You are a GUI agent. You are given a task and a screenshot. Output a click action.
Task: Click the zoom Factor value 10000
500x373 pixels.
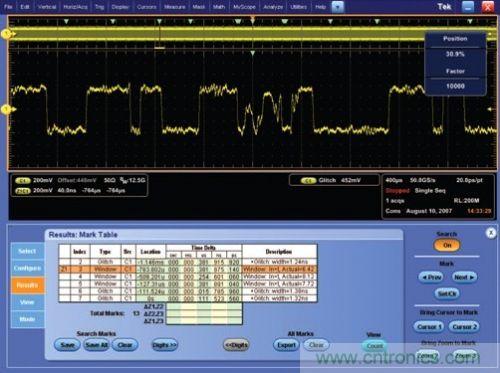click(455, 86)
